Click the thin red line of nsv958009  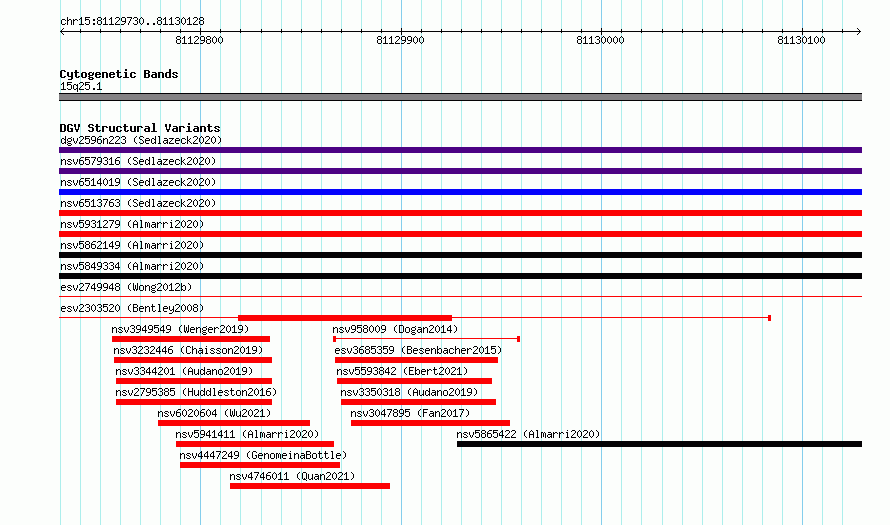pyautogui.click(x=426, y=339)
